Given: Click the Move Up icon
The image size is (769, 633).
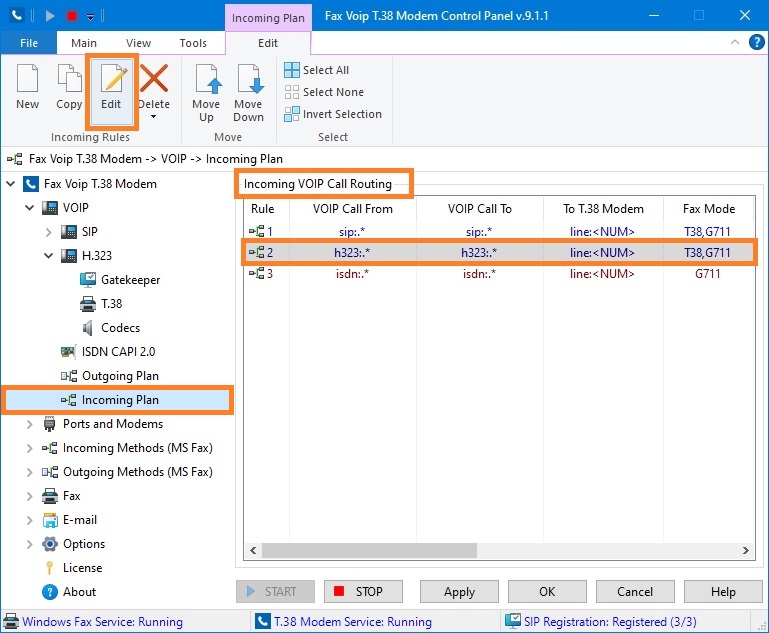Looking at the screenshot, I should pos(208,78).
